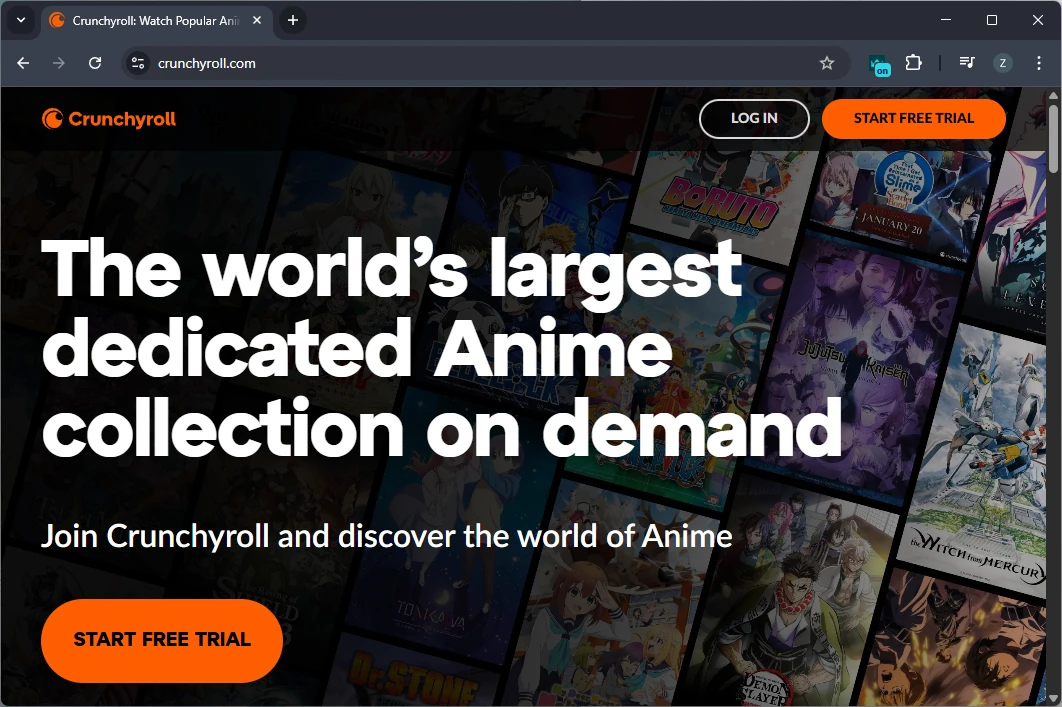1062x707 pixels.
Task: Click the Crunchyroll logo in the header
Action: pos(109,119)
